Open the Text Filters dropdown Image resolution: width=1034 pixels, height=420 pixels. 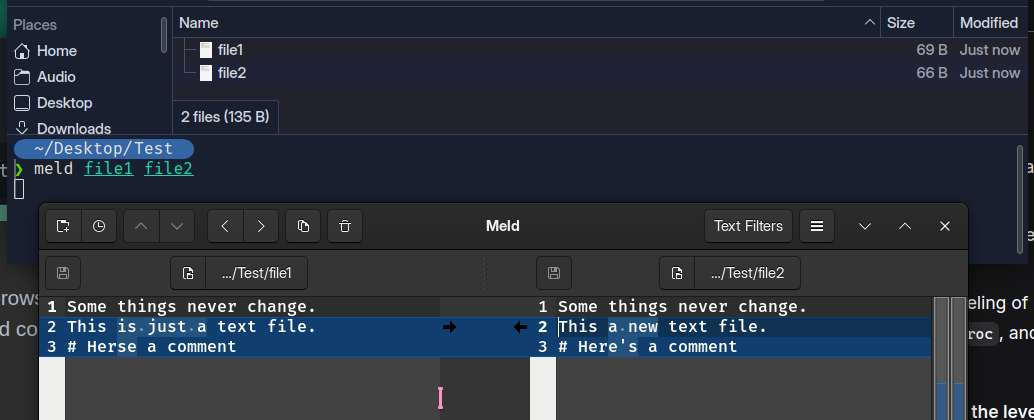[x=748, y=226]
